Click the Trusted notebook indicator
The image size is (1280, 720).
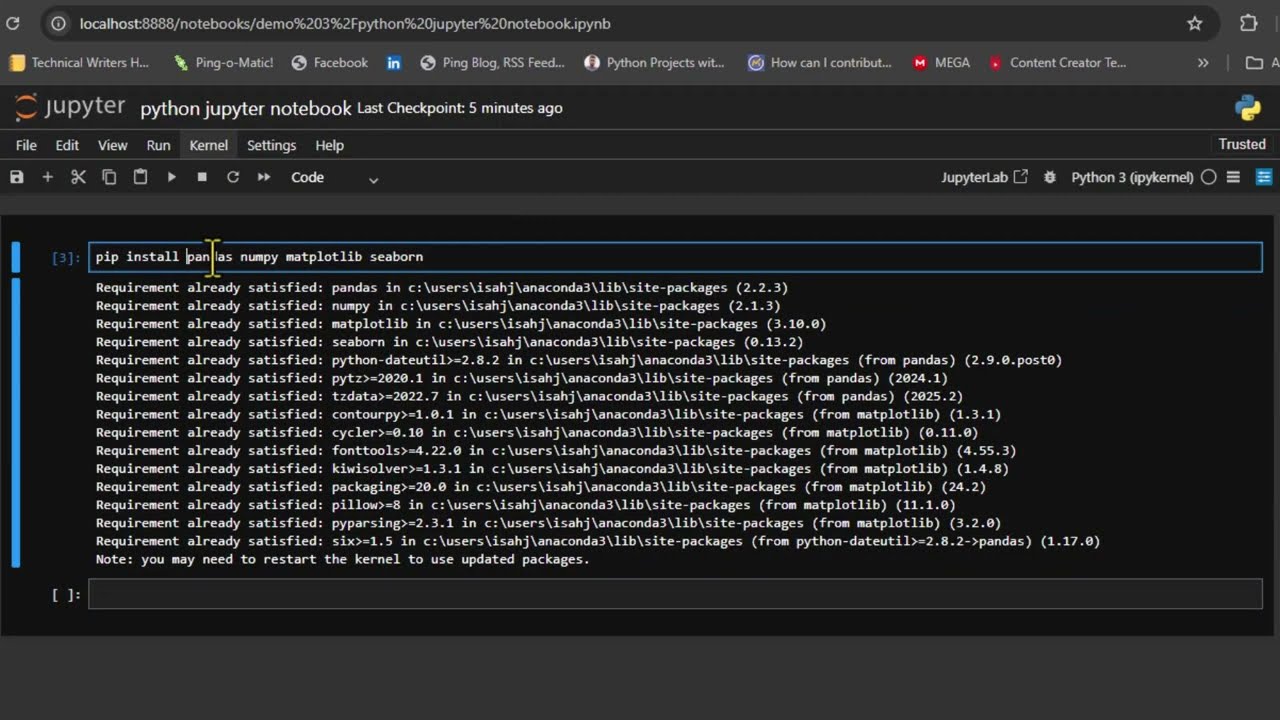pos(1242,144)
